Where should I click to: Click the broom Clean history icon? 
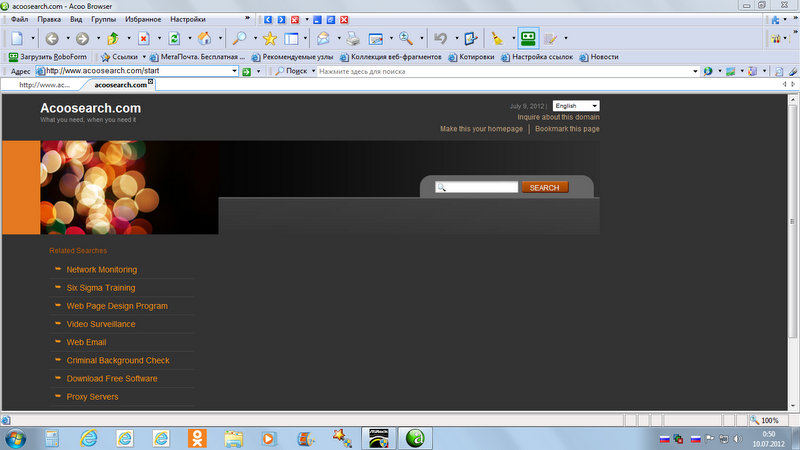pyautogui.click(x=497, y=38)
